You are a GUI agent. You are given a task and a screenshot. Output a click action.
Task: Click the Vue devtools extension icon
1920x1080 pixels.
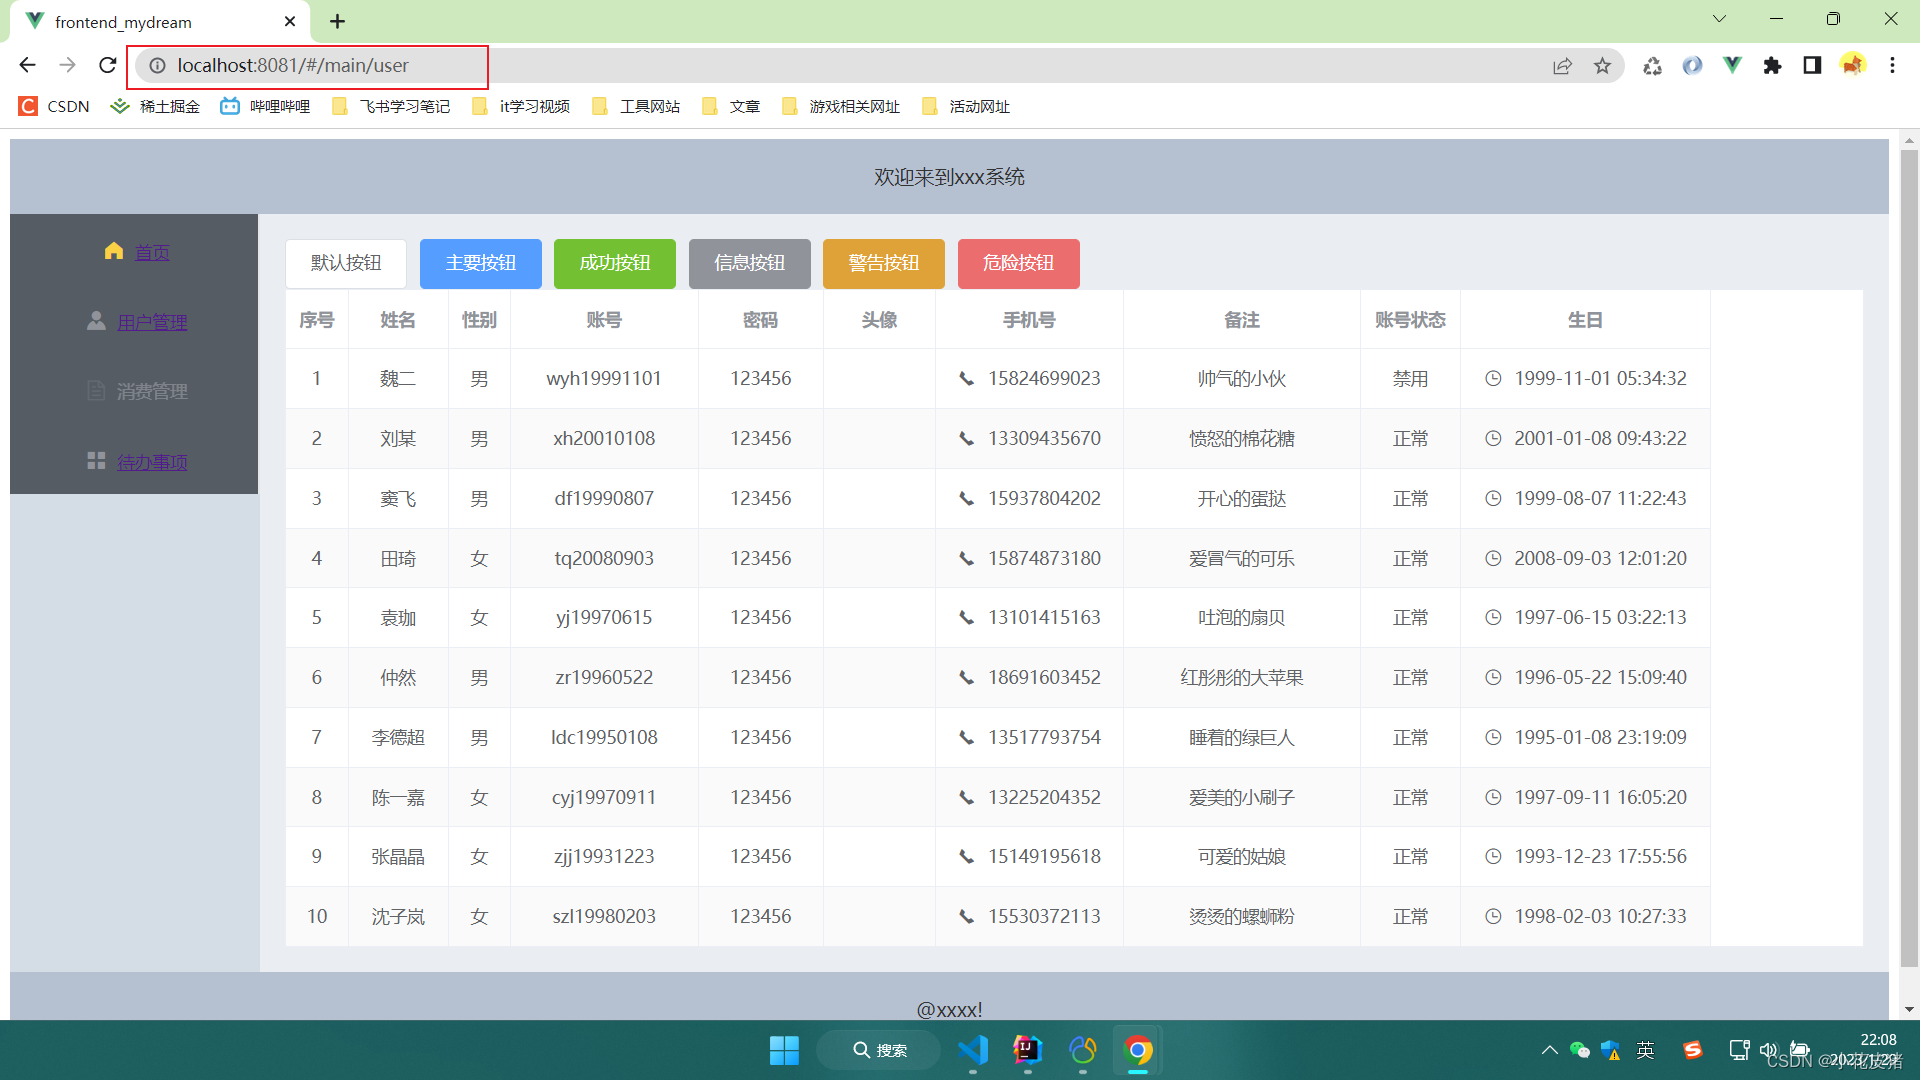point(1732,65)
